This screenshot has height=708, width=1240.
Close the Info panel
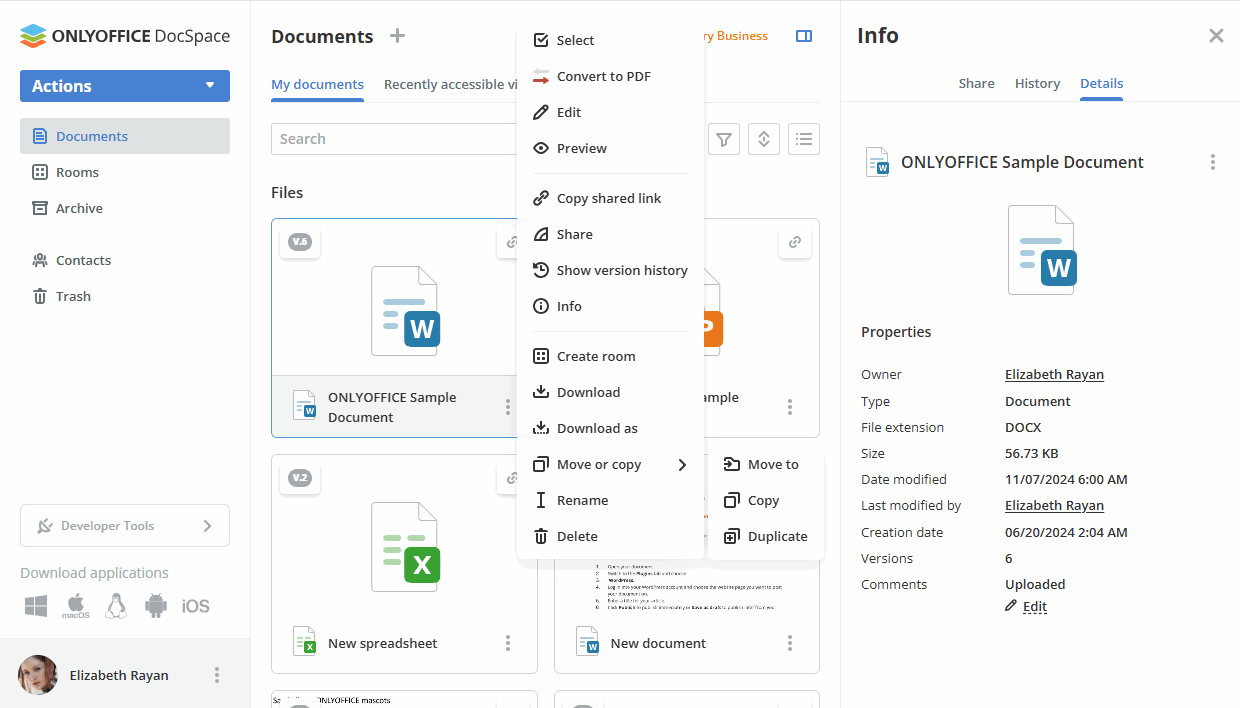[x=1216, y=36]
